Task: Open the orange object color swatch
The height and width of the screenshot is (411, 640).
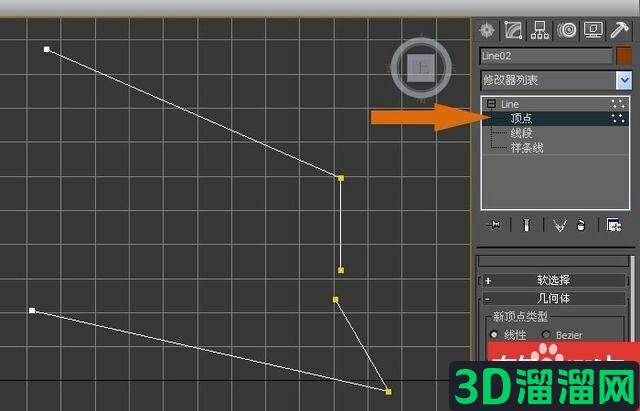Action: tap(623, 56)
